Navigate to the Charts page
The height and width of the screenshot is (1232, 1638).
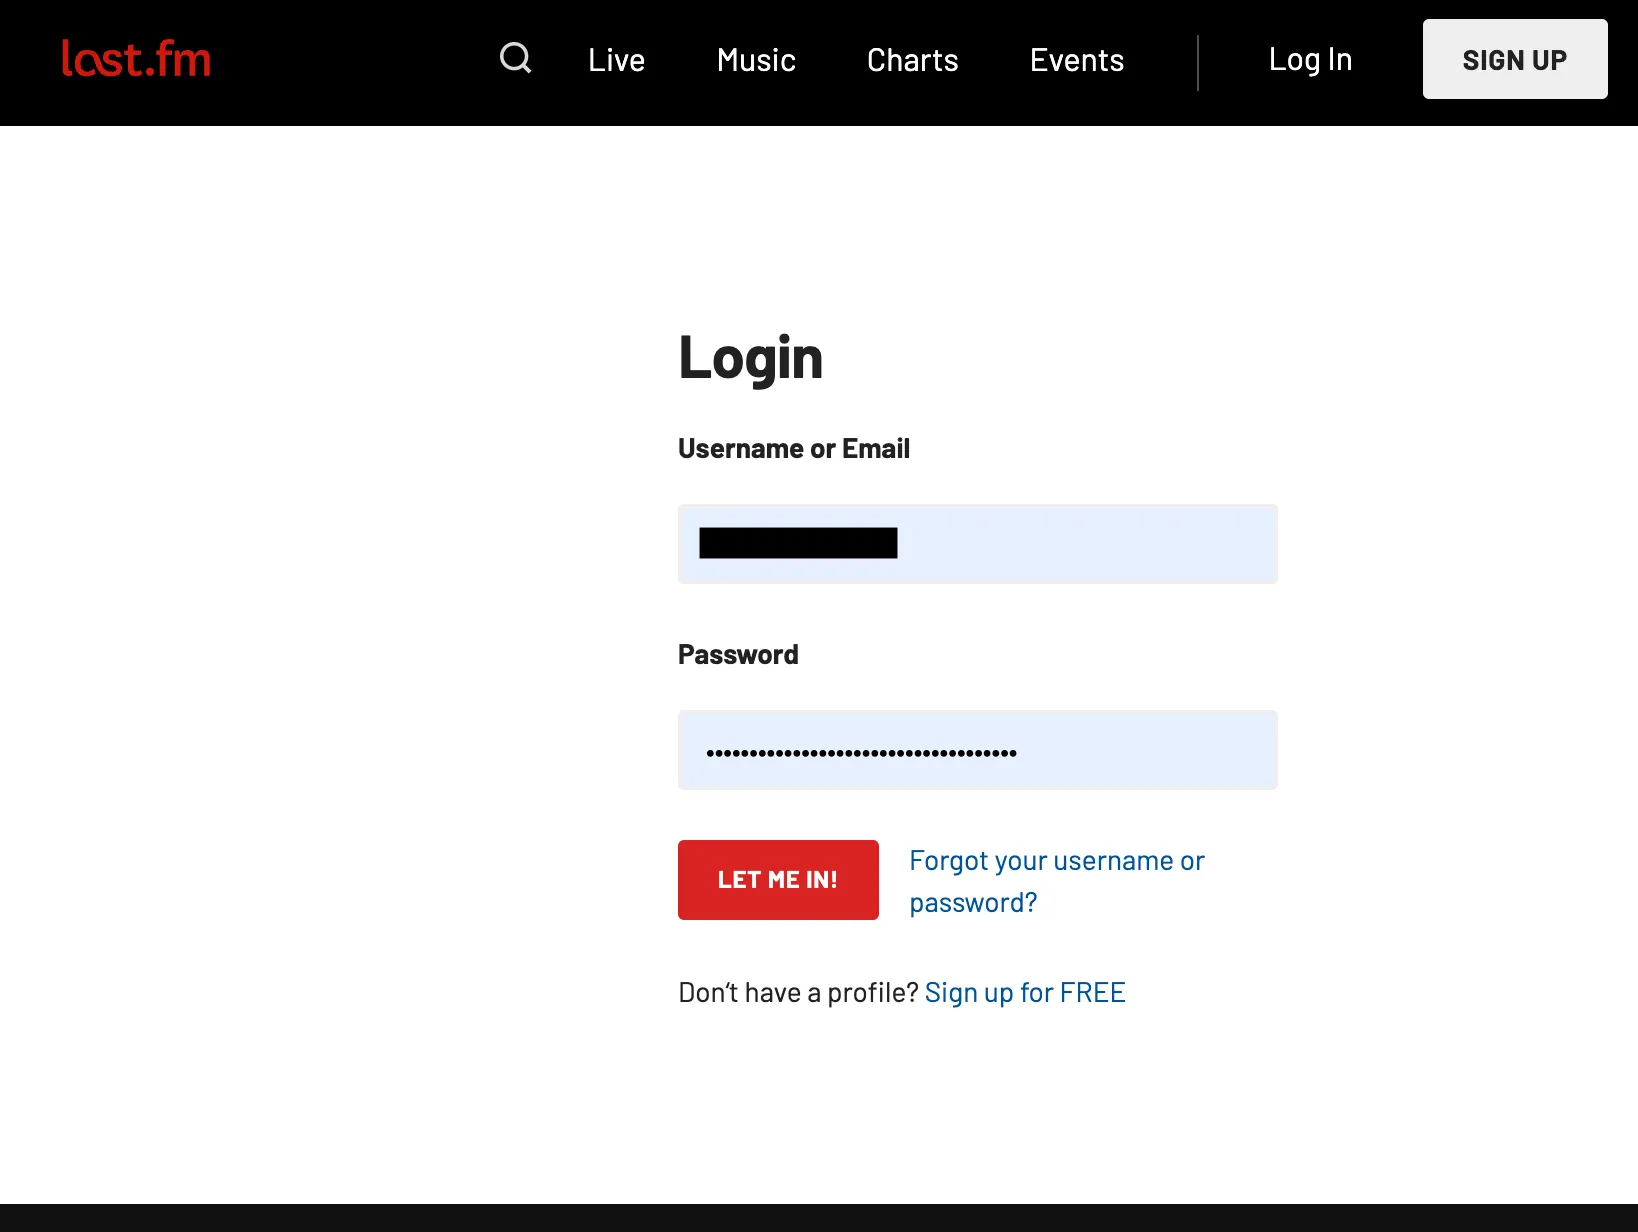[x=912, y=60]
